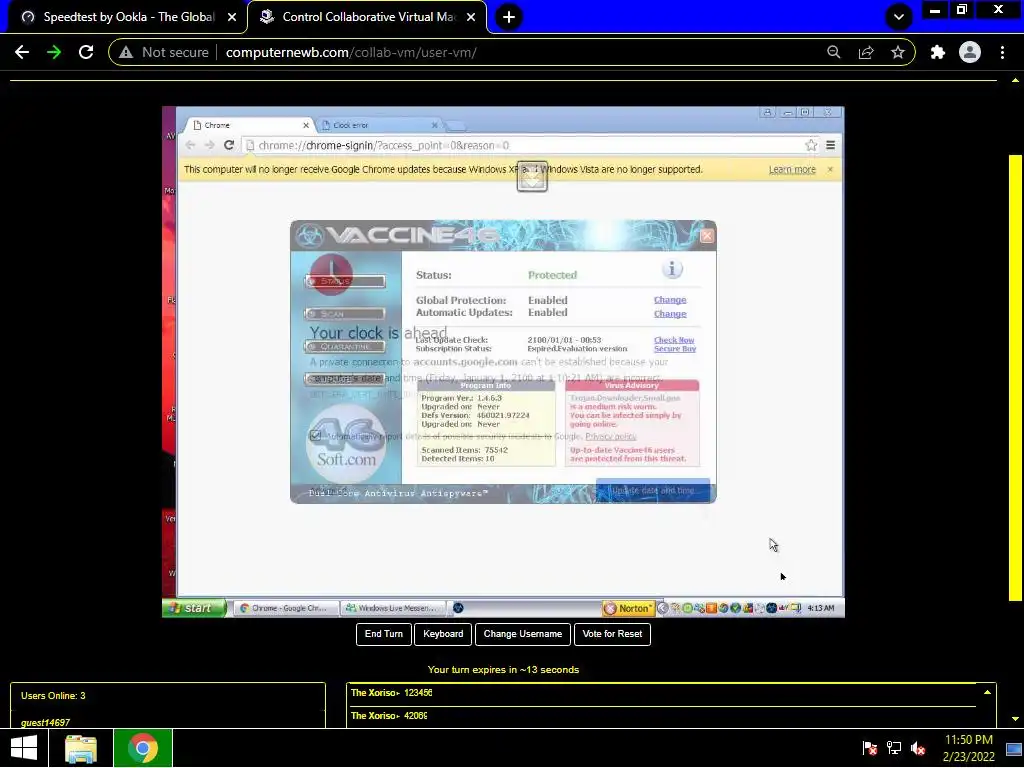Reload the VM's chrome-signin page

[x=229, y=145]
